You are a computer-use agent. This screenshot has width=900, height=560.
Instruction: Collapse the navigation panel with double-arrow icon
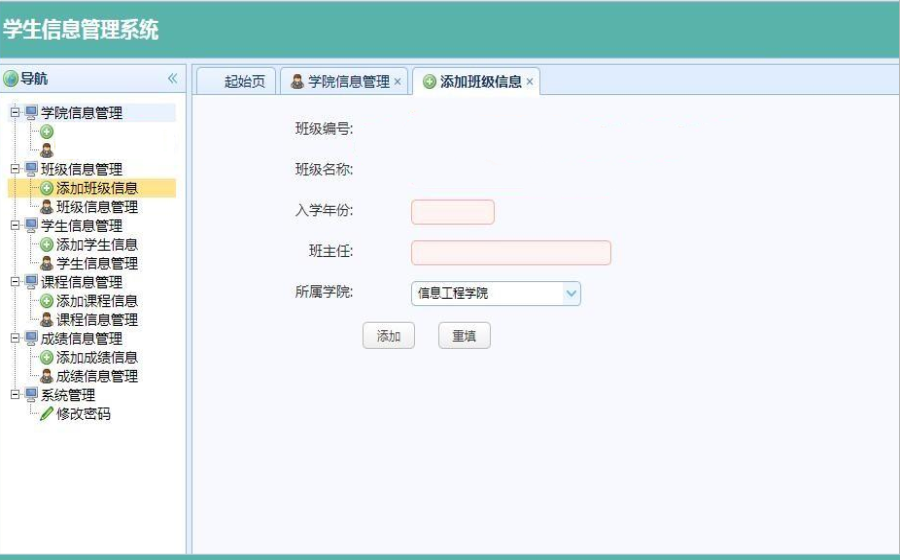point(172,78)
